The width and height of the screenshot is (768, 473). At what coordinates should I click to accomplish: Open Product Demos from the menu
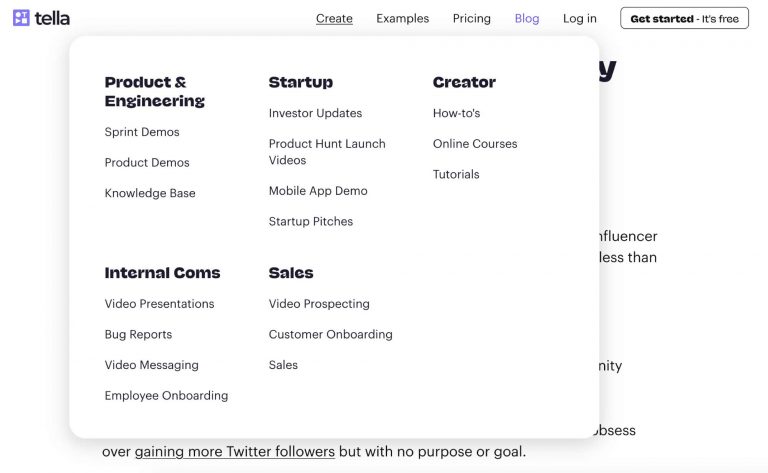[x=147, y=163]
